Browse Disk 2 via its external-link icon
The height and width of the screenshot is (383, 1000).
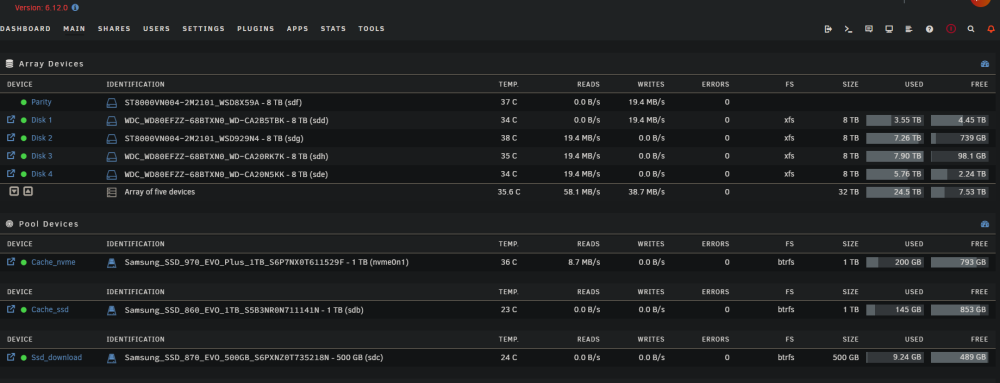coord(11,138)
